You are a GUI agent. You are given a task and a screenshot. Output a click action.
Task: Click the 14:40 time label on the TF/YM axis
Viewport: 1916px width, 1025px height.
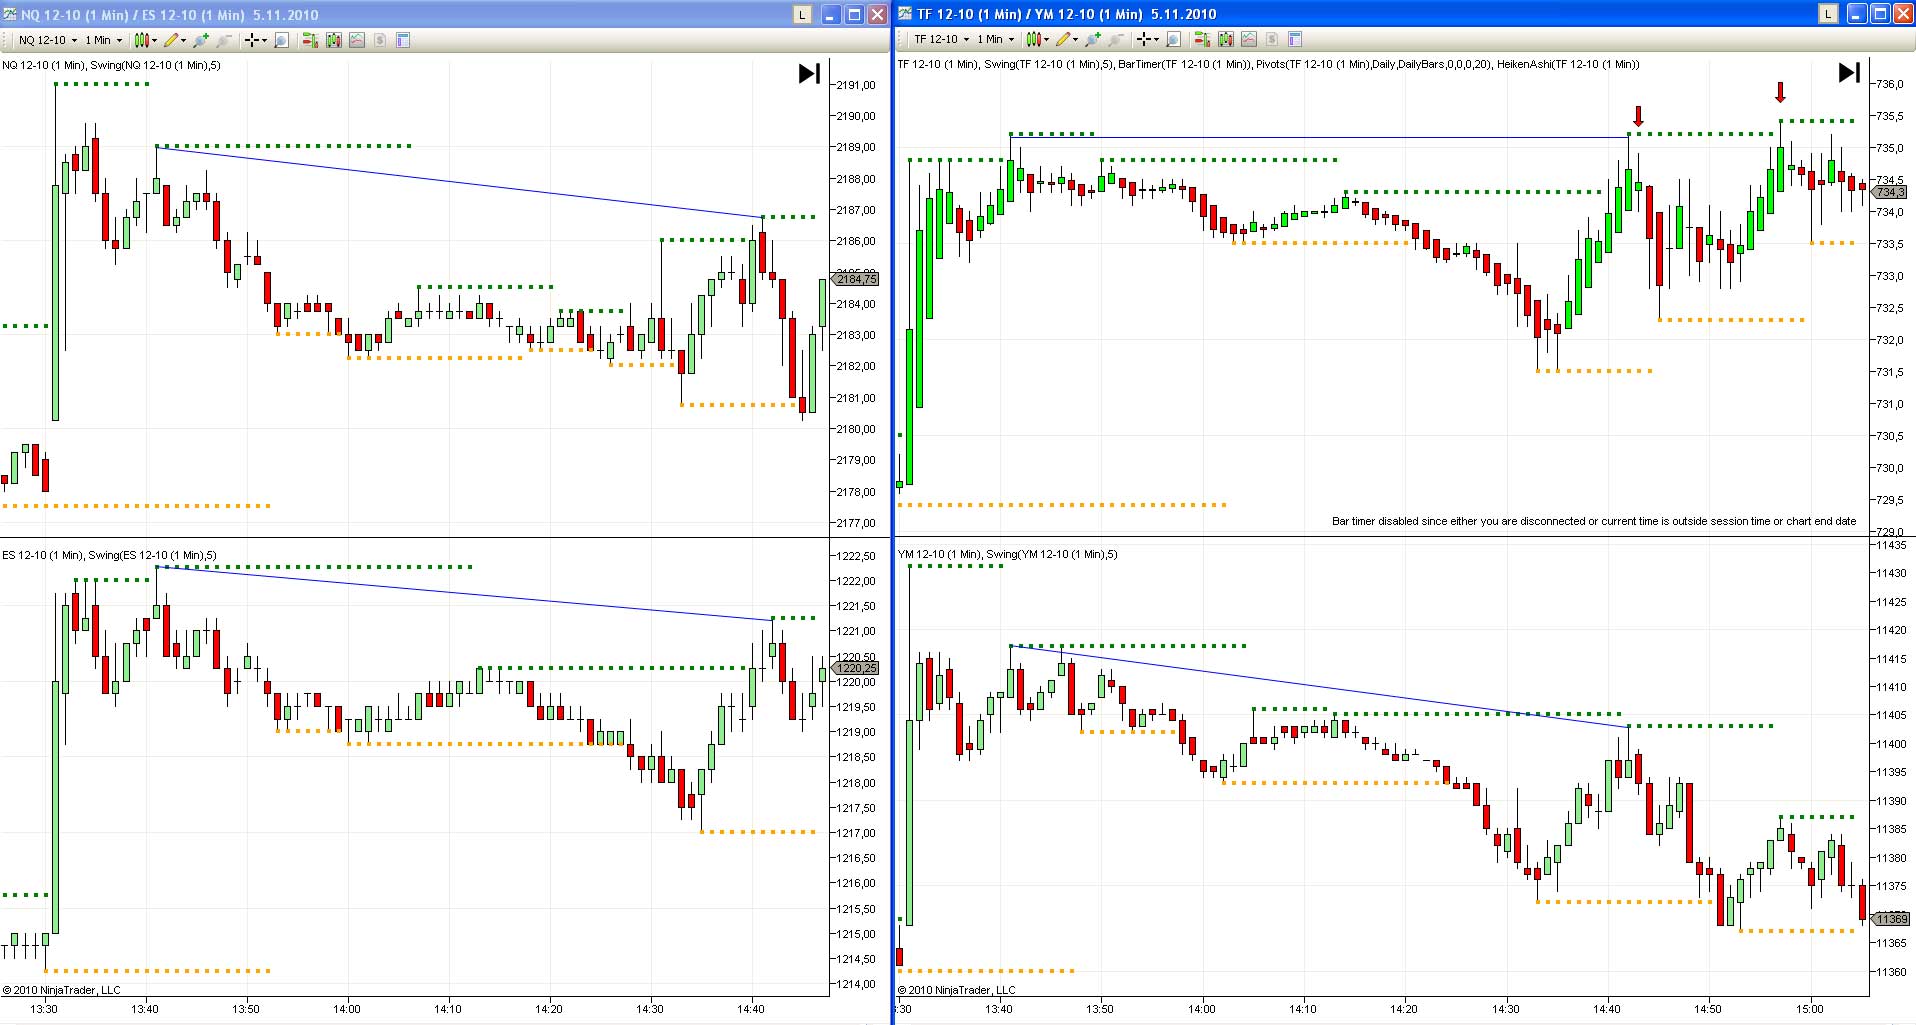pos(1607,1009)
